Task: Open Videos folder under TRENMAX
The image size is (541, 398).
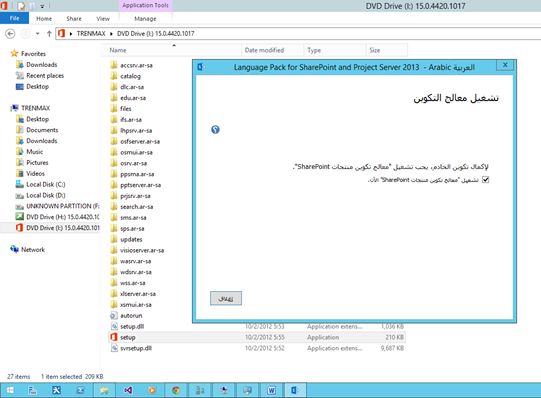Action: pyautogui.click(x=35, y=173)
